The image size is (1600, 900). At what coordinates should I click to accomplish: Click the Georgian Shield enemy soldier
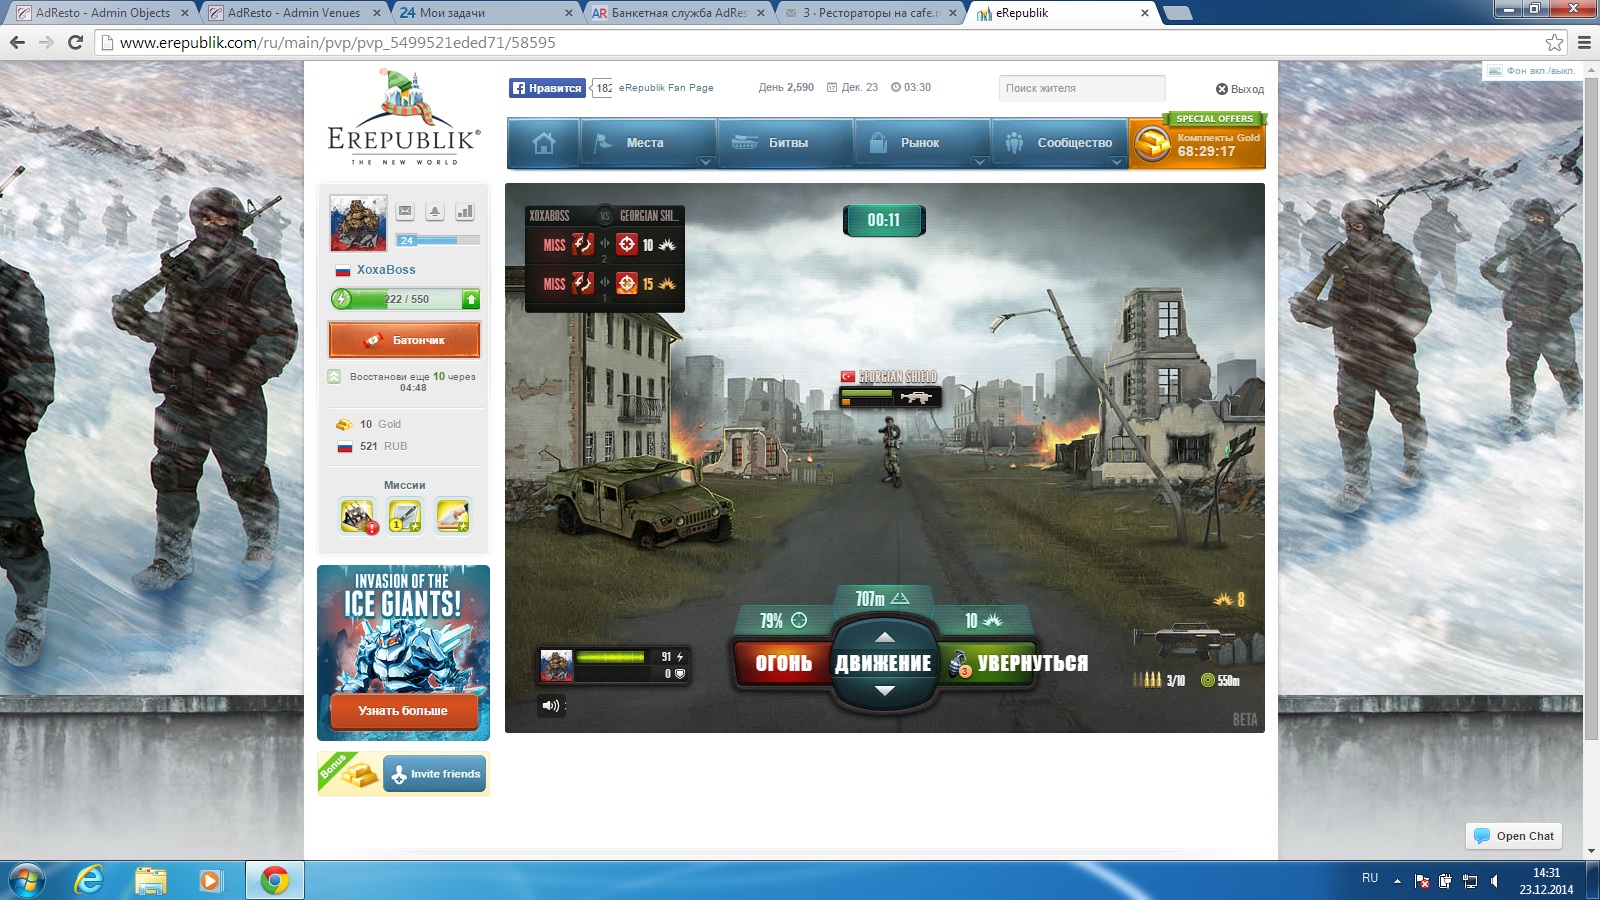pyautogui.click(x=891, y=452)
